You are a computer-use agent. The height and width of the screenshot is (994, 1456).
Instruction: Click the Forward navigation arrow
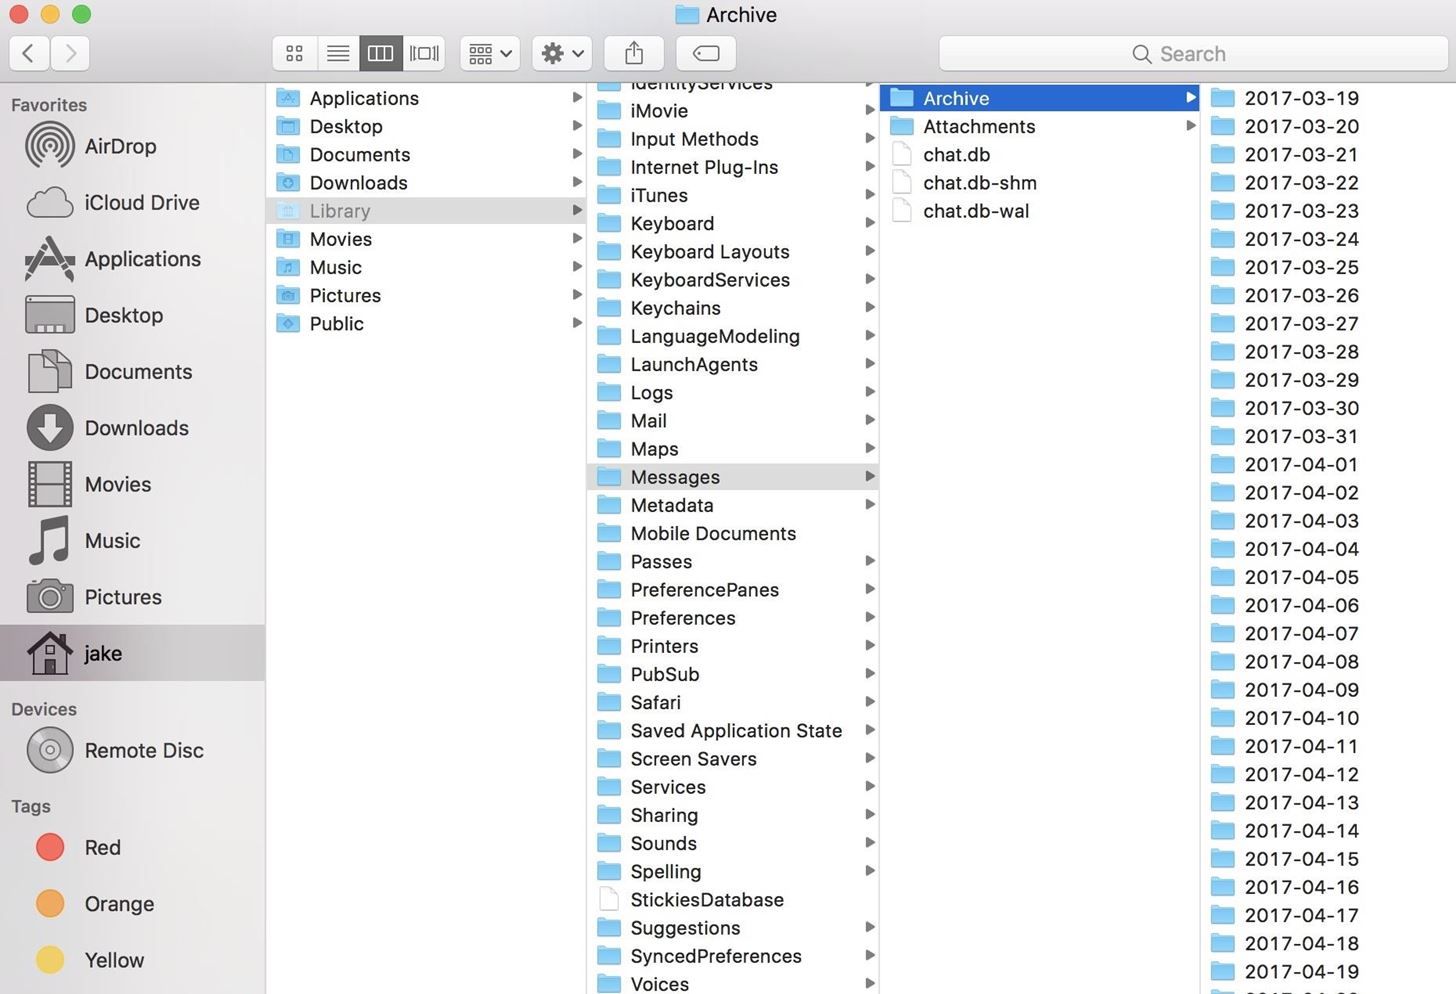tap(70, 53)
